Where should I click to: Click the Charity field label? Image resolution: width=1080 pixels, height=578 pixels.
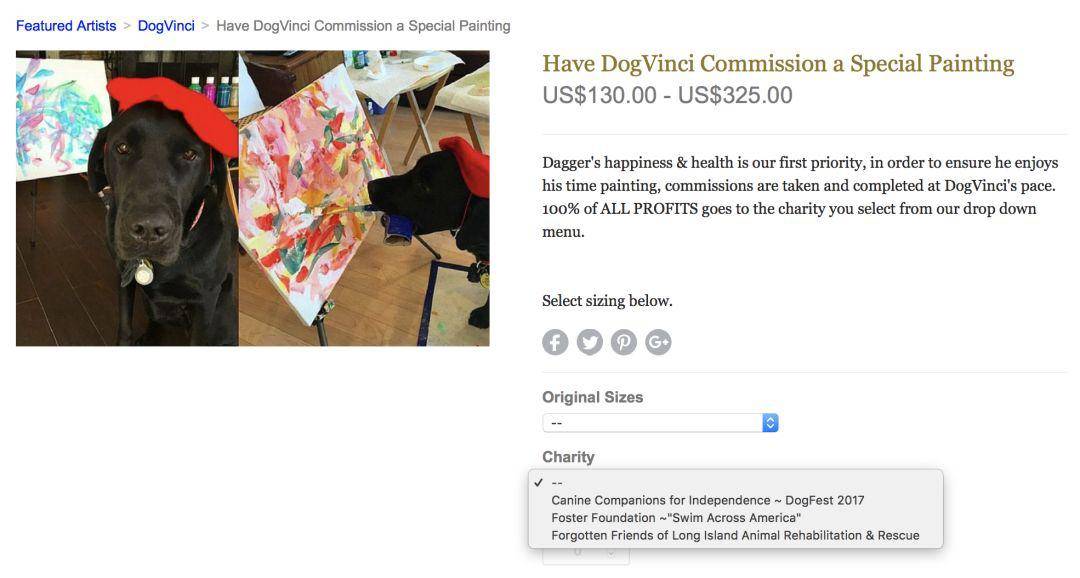(x=568, y=457)
